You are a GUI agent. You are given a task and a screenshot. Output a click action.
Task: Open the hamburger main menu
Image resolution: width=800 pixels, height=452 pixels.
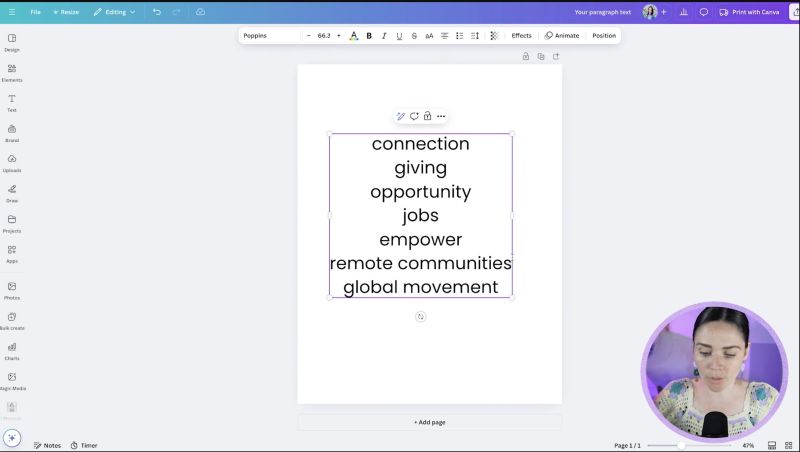pyautogui.click(x=12, y=12)
